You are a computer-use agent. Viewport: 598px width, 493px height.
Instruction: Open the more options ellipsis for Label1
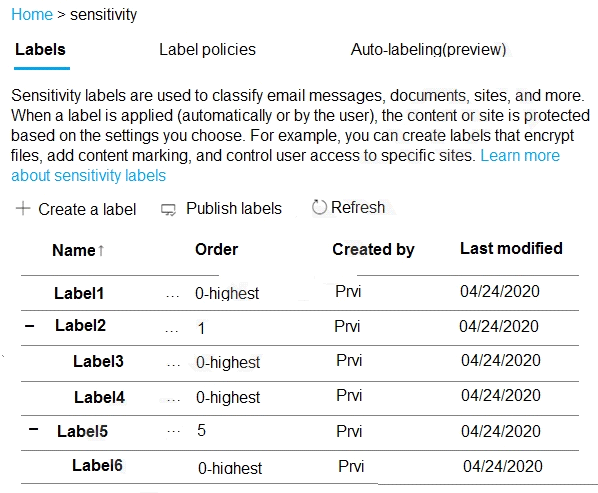[x=172, y=296]
